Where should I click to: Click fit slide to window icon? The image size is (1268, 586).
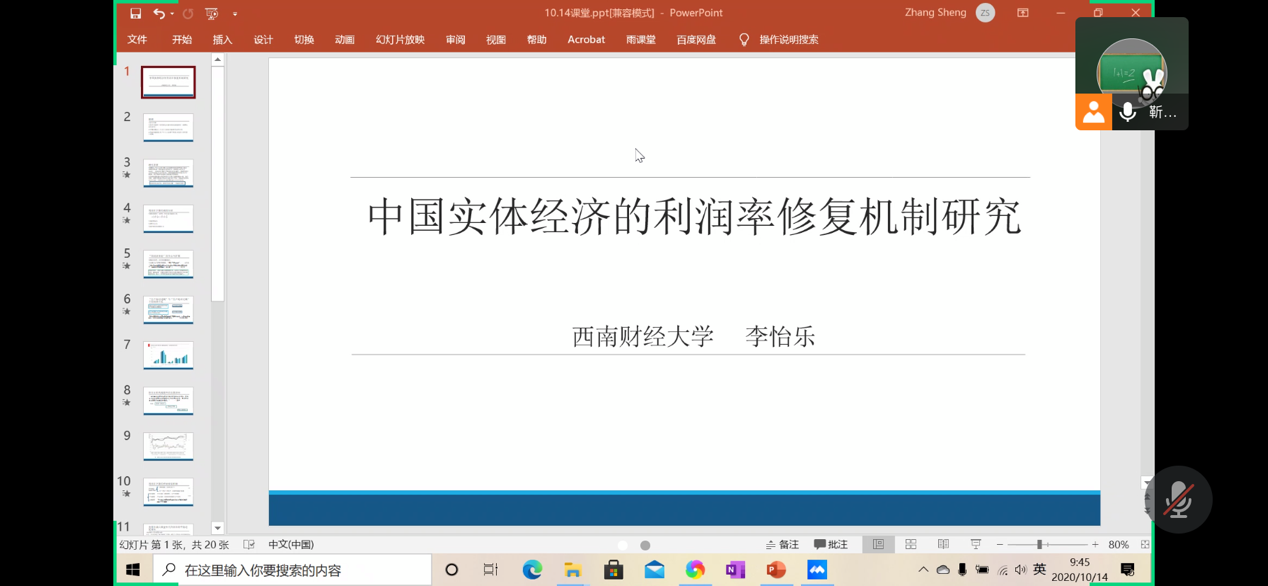click(x=1145, y=545)
